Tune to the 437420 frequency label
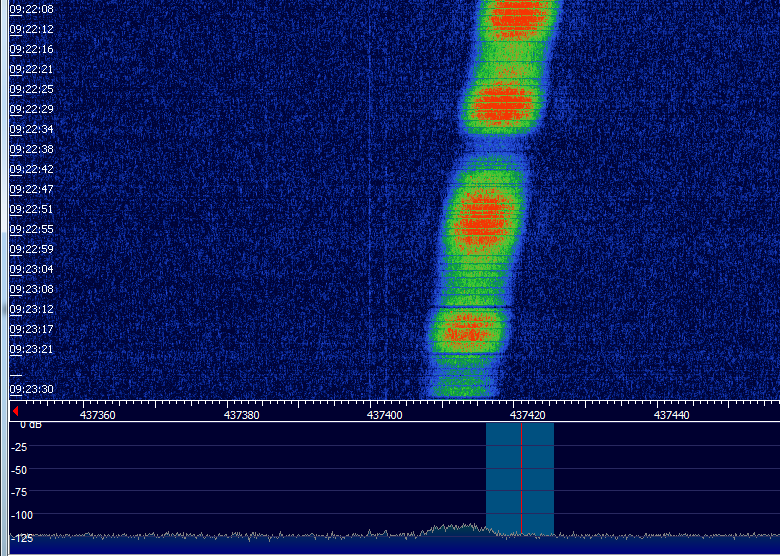 (x=528, y=415)
